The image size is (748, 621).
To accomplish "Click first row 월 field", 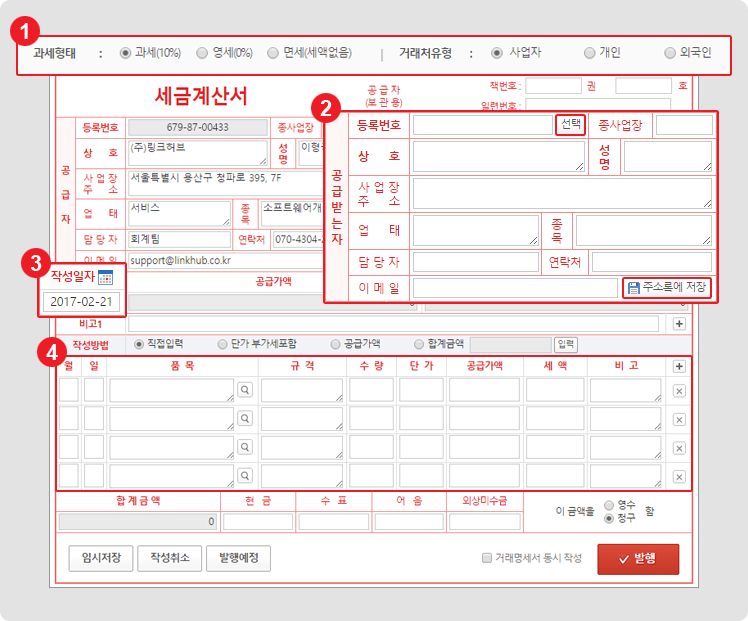I will (69, 390).
